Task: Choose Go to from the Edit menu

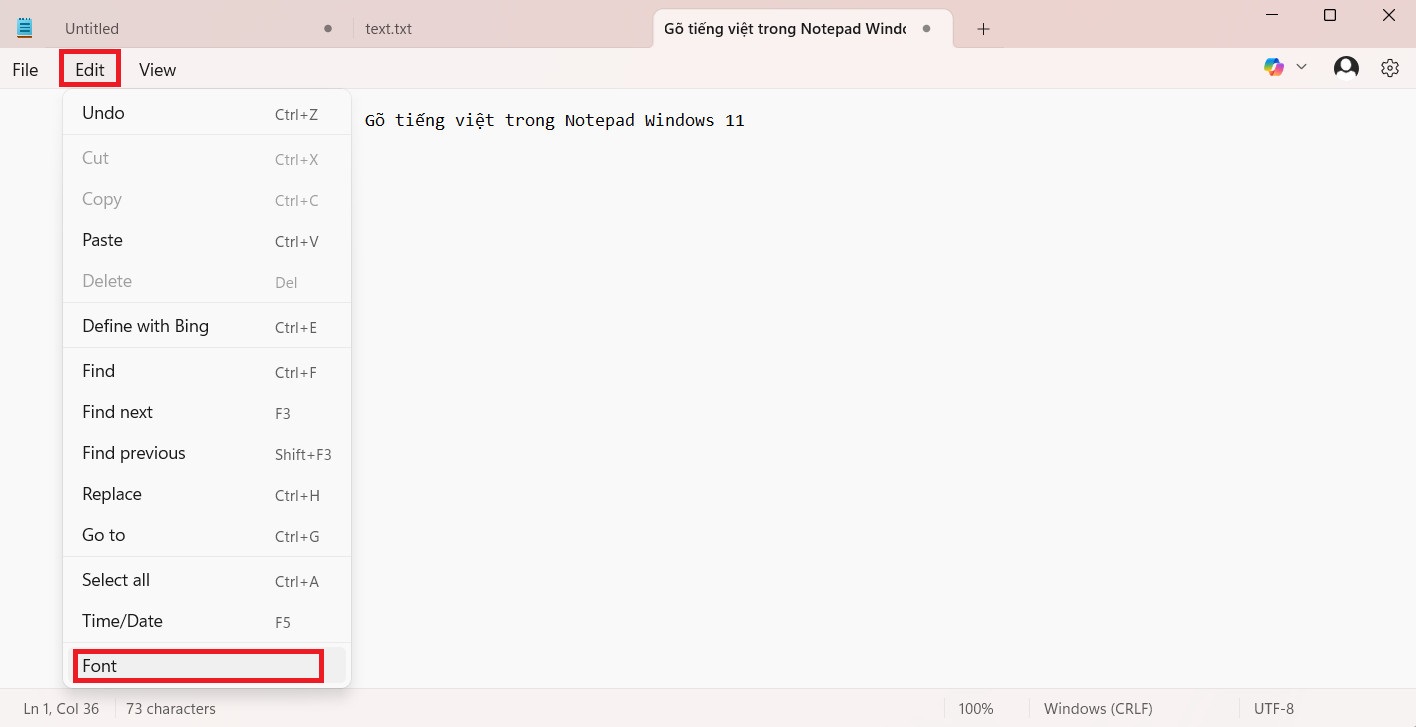Action: point(207,535)
